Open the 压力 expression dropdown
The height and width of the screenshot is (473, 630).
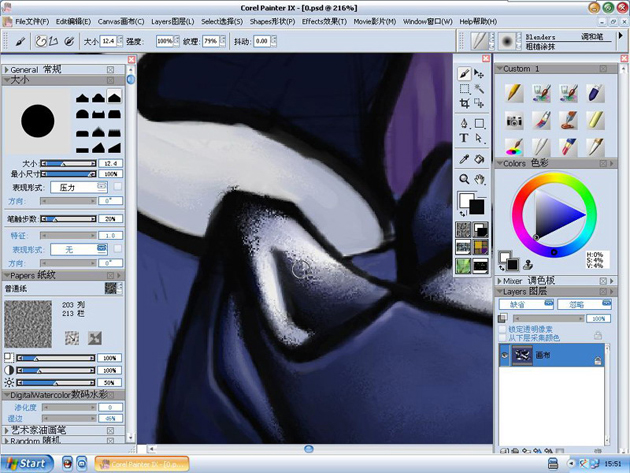(79, 187)
